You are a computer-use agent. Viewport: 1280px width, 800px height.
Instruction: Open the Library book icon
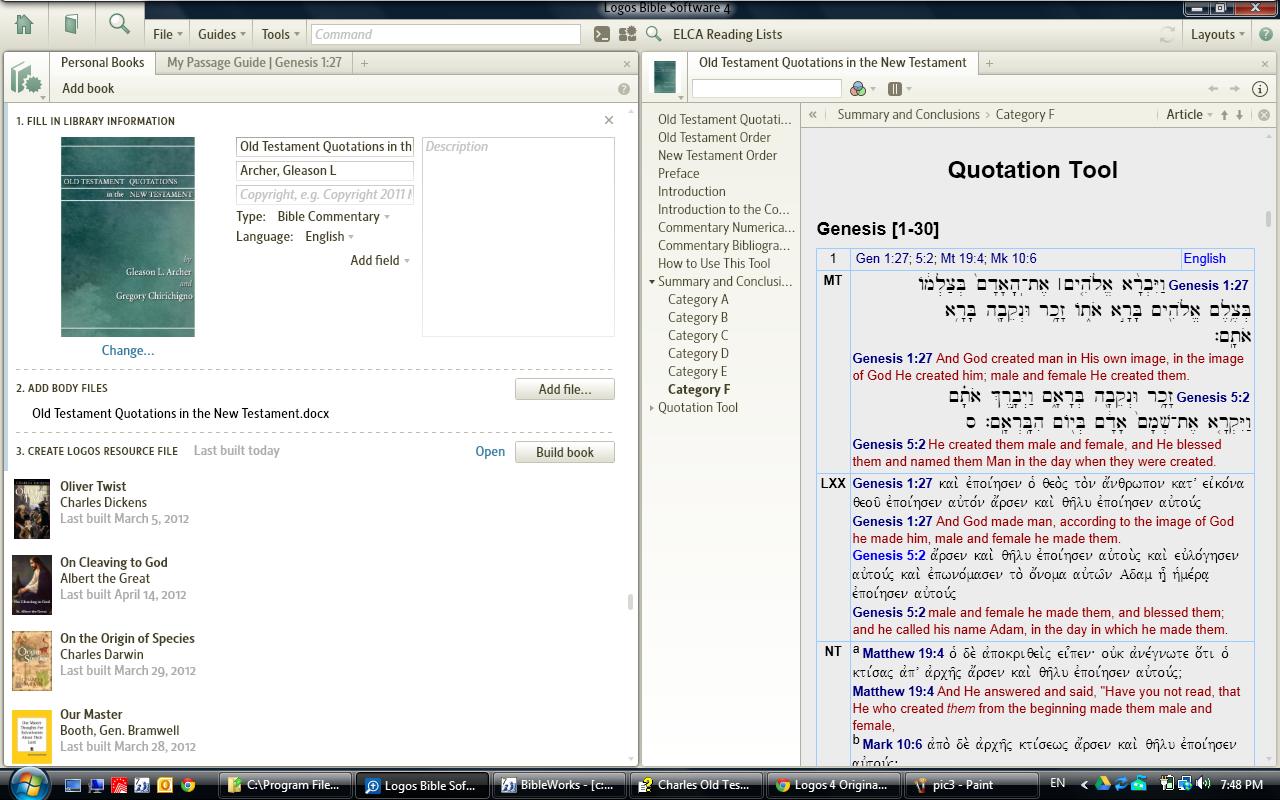[72, 24]
